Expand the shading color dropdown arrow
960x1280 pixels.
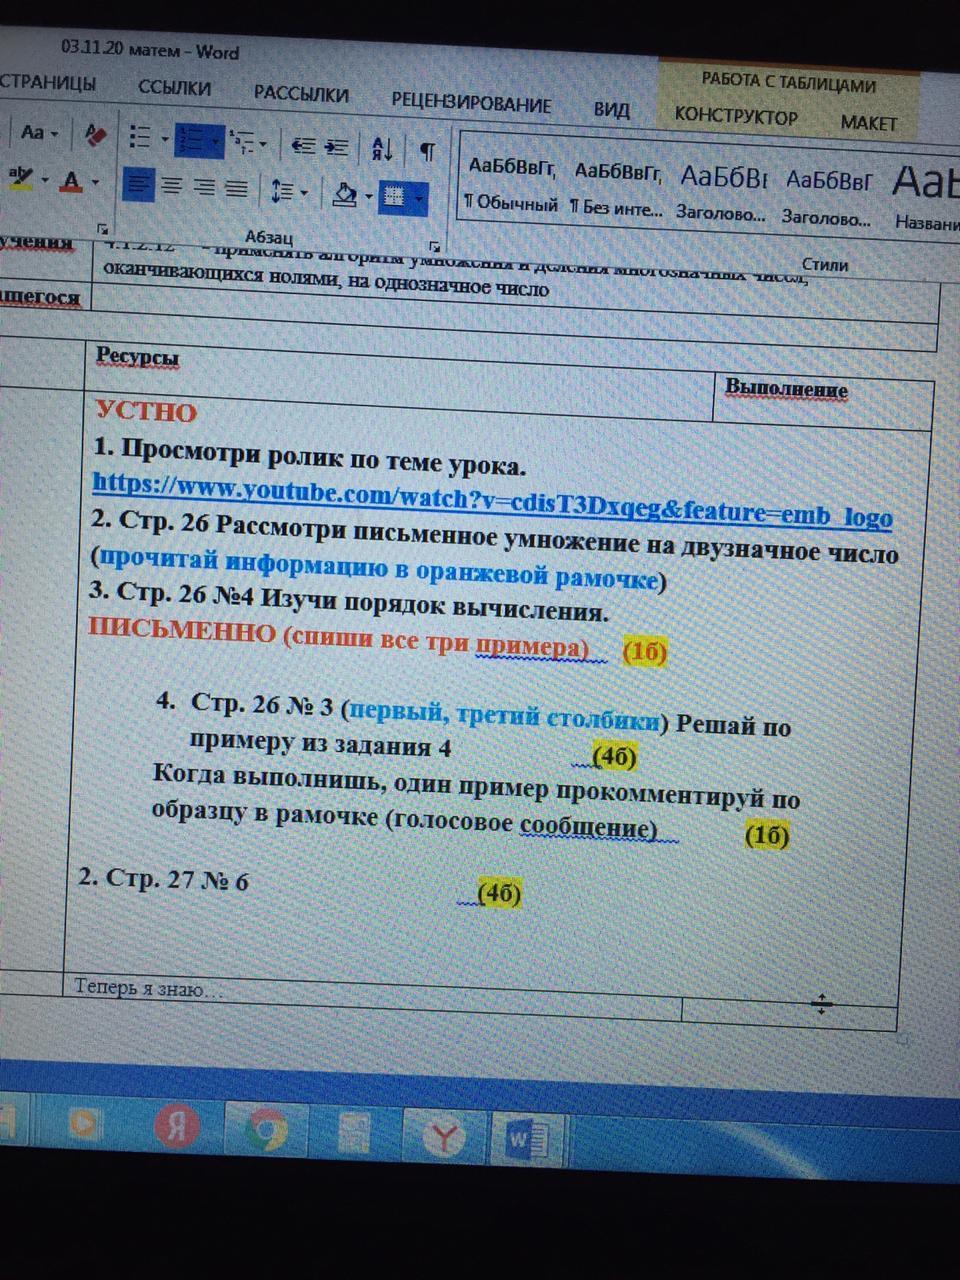368,196
